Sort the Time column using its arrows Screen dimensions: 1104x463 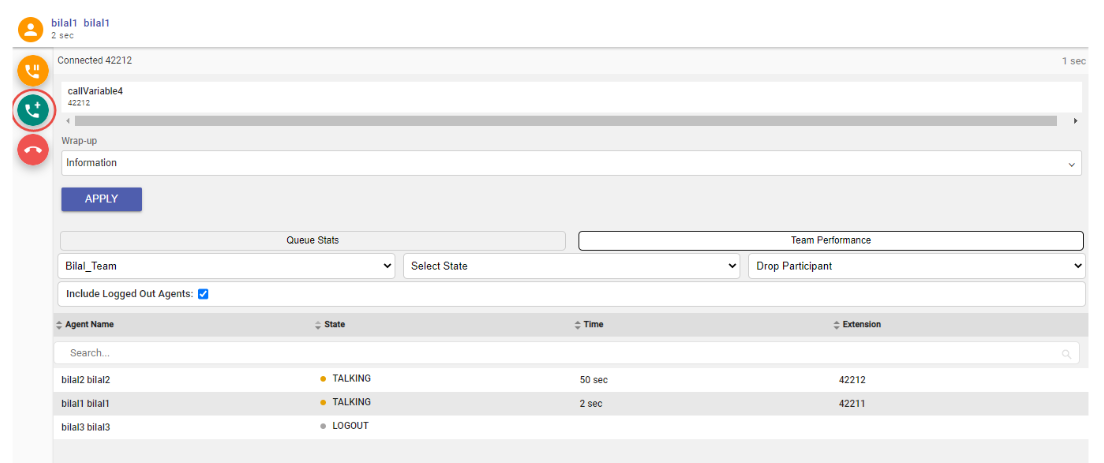577,325
